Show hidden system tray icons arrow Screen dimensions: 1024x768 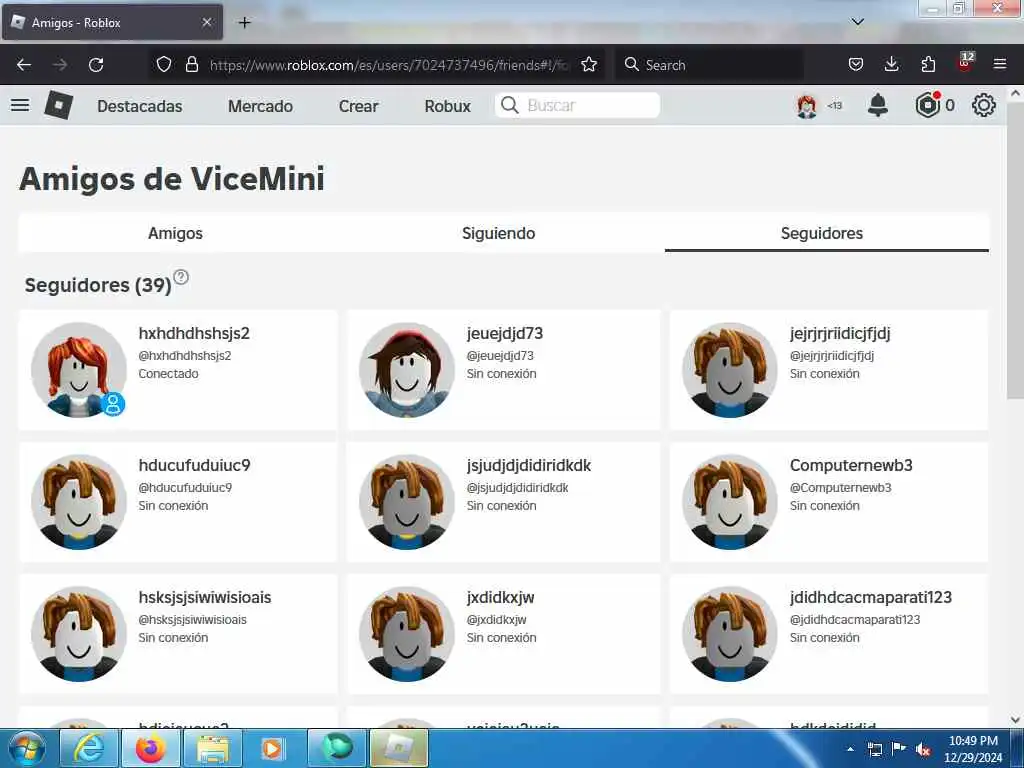(x=850, y=749)
